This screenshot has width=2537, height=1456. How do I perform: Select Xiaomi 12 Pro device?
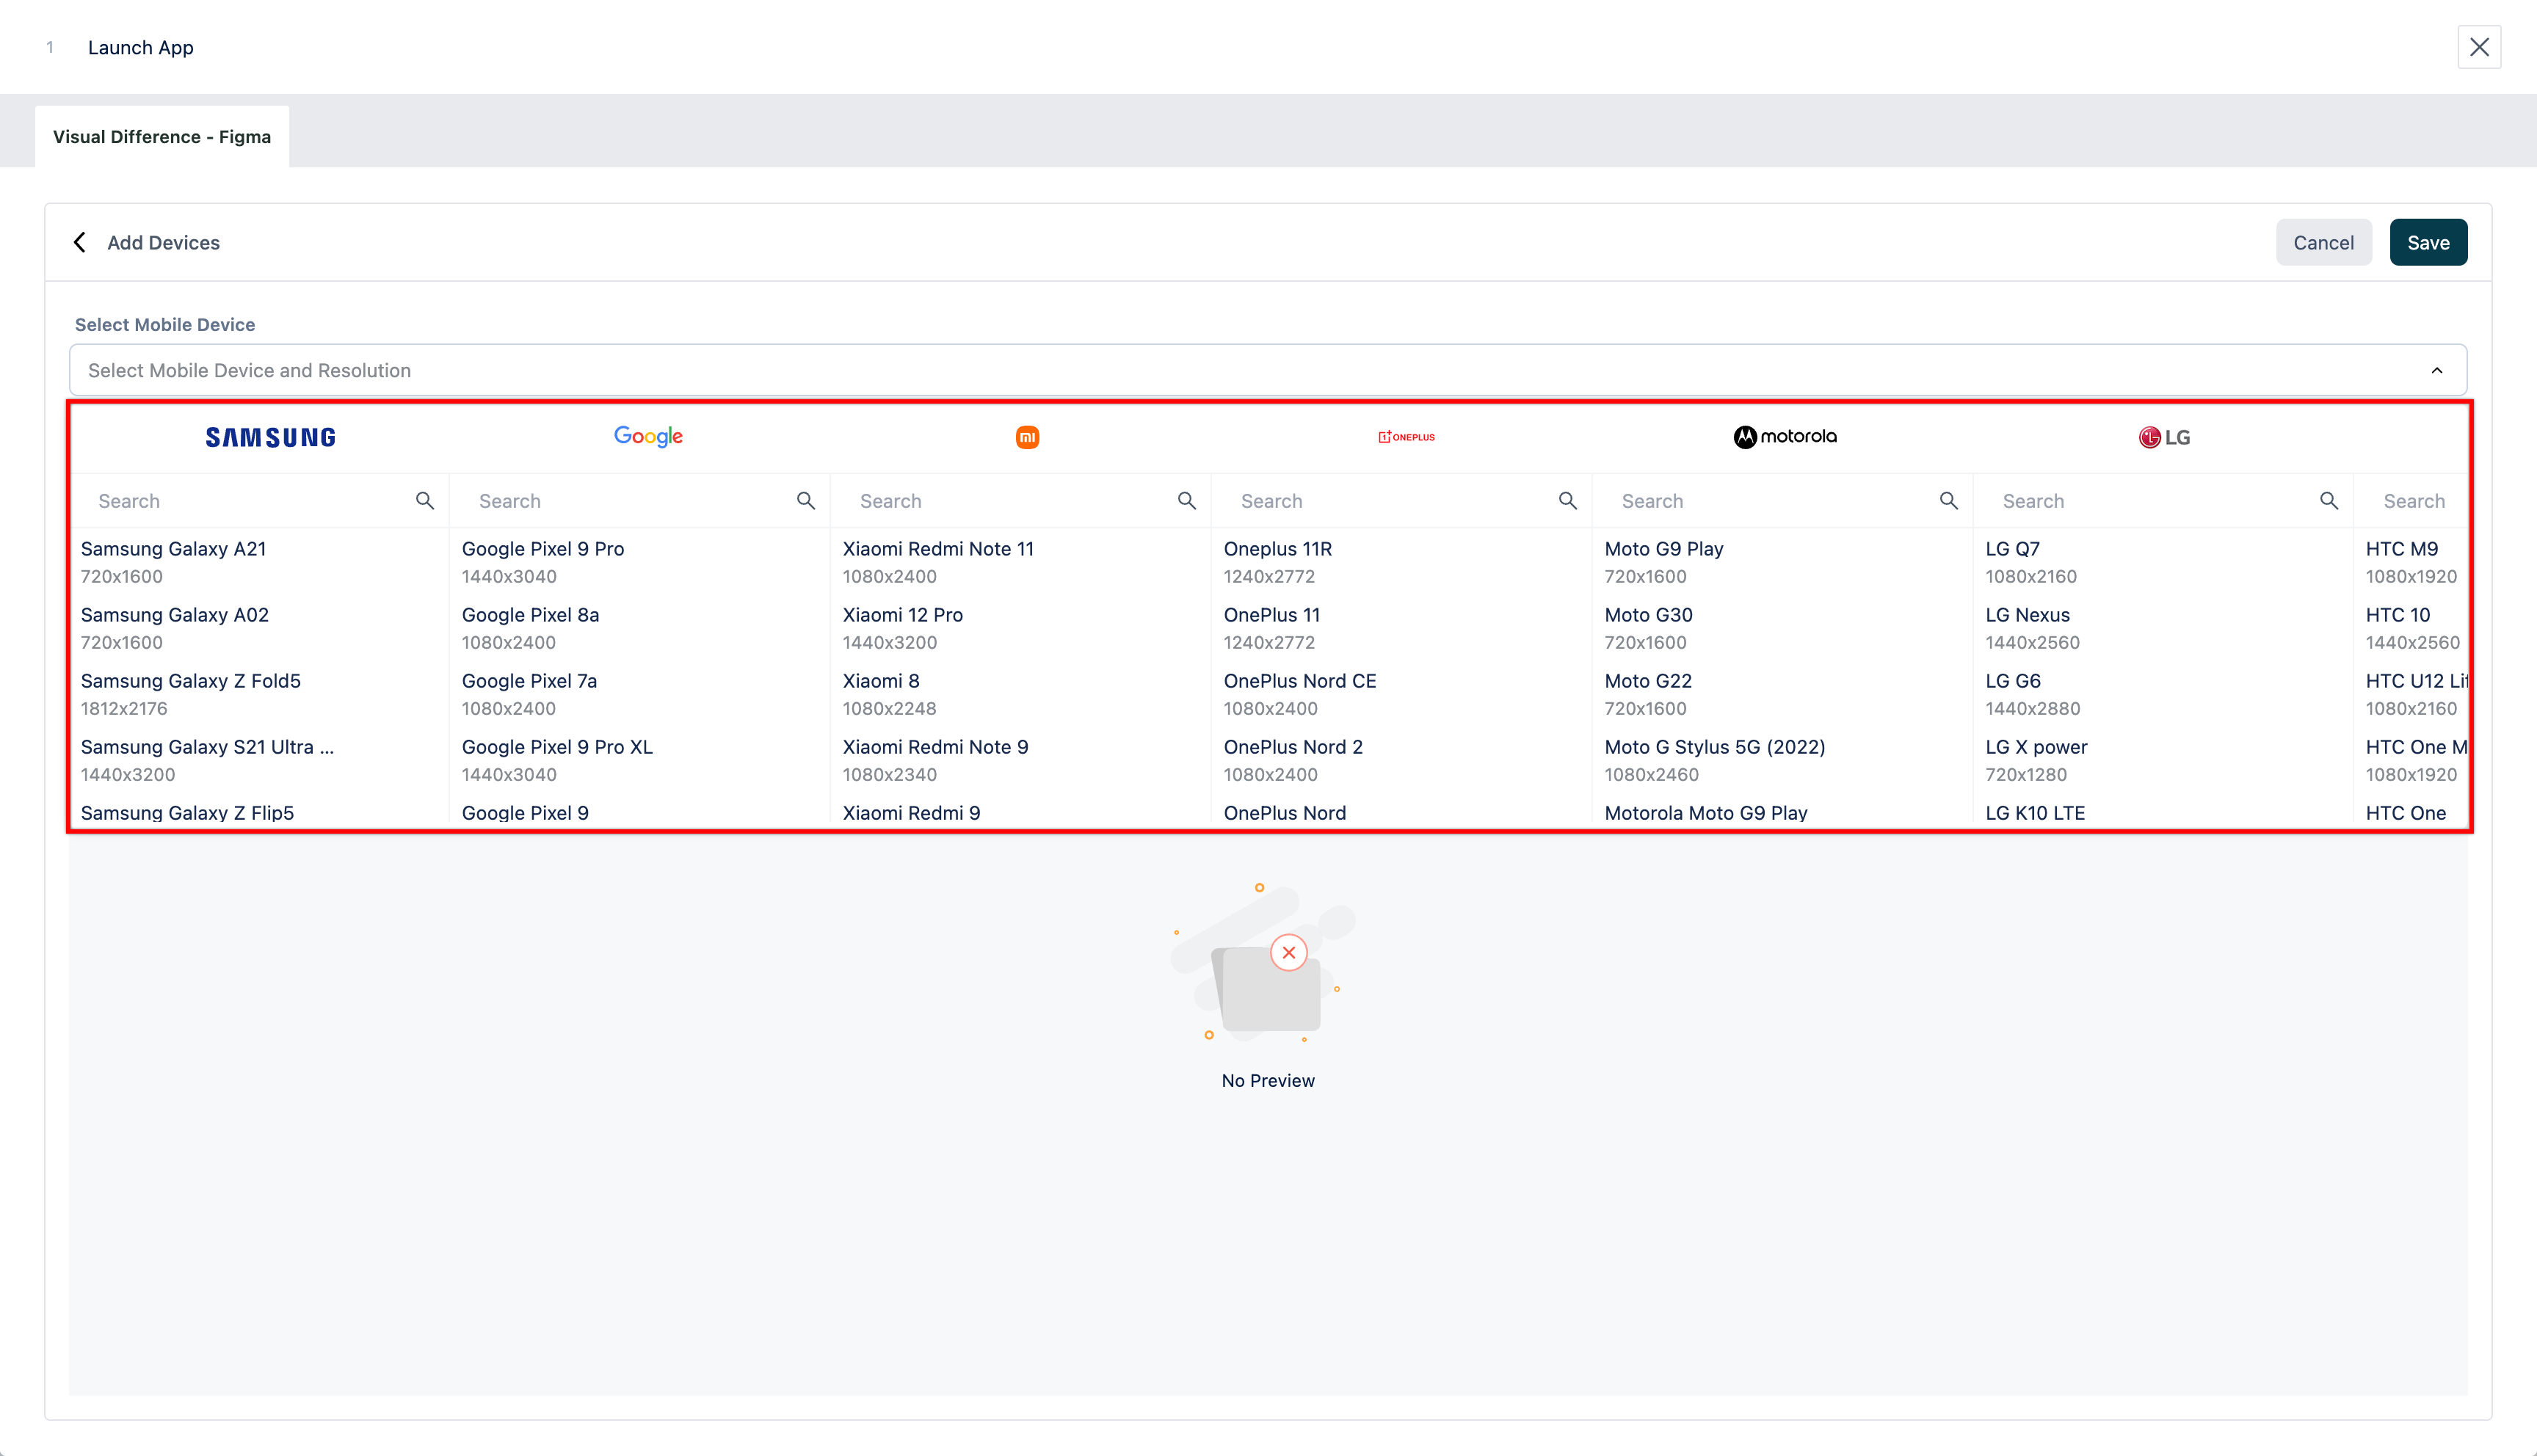(x=902, y=627)
